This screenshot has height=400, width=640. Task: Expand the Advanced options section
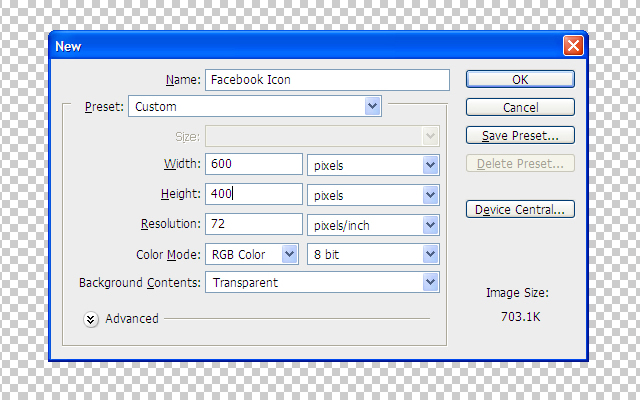click(91, 318)
